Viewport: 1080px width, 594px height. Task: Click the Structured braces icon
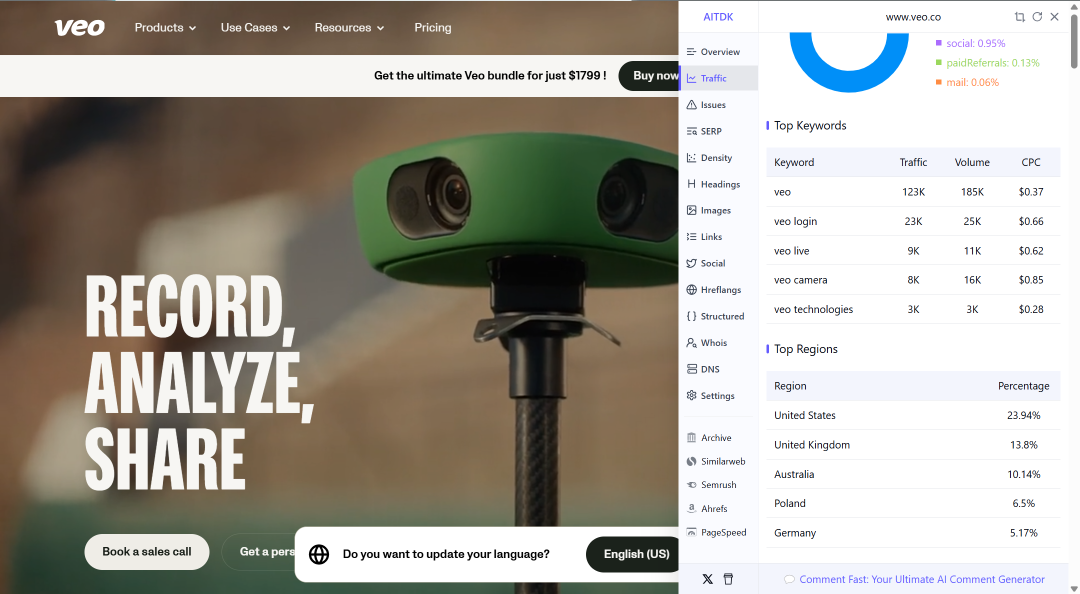click(x=692, y=316)
